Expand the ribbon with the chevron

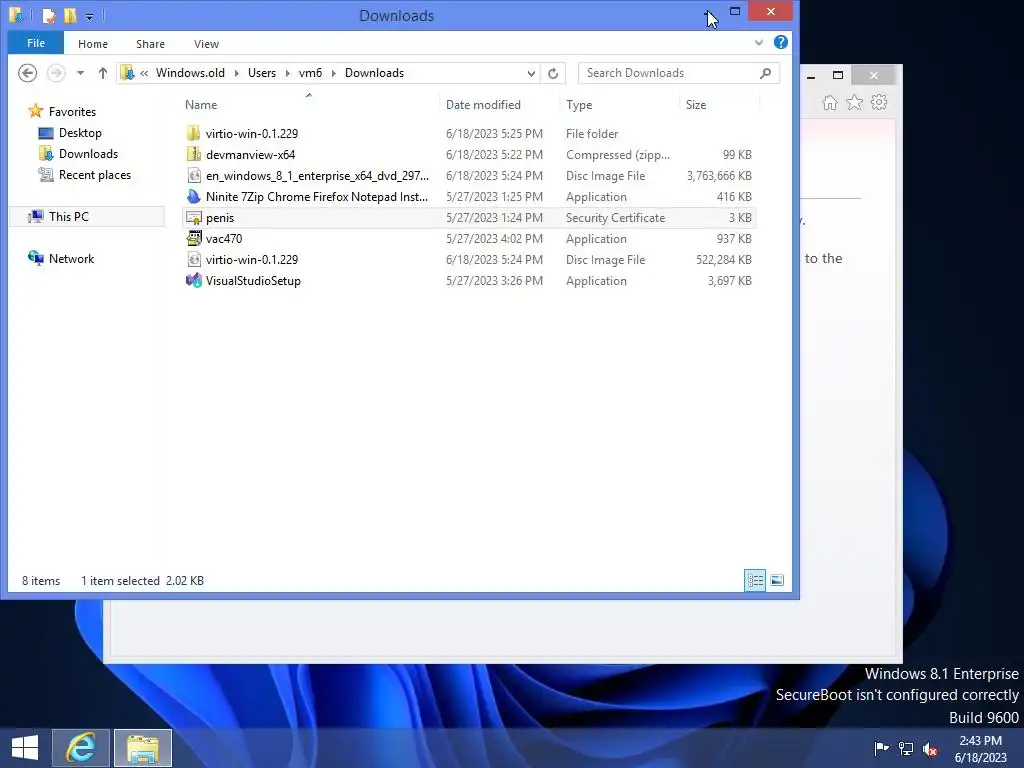(758, 42)
